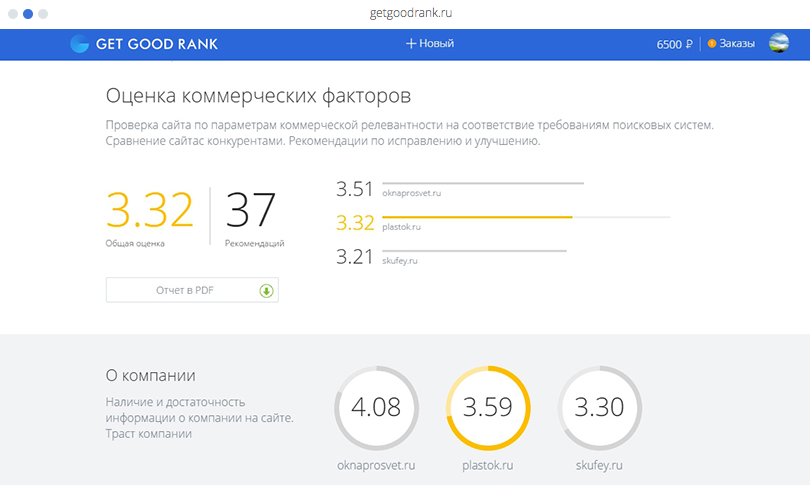
Task: Click the plus icon next to Новый
Action: tap(411, 43)
